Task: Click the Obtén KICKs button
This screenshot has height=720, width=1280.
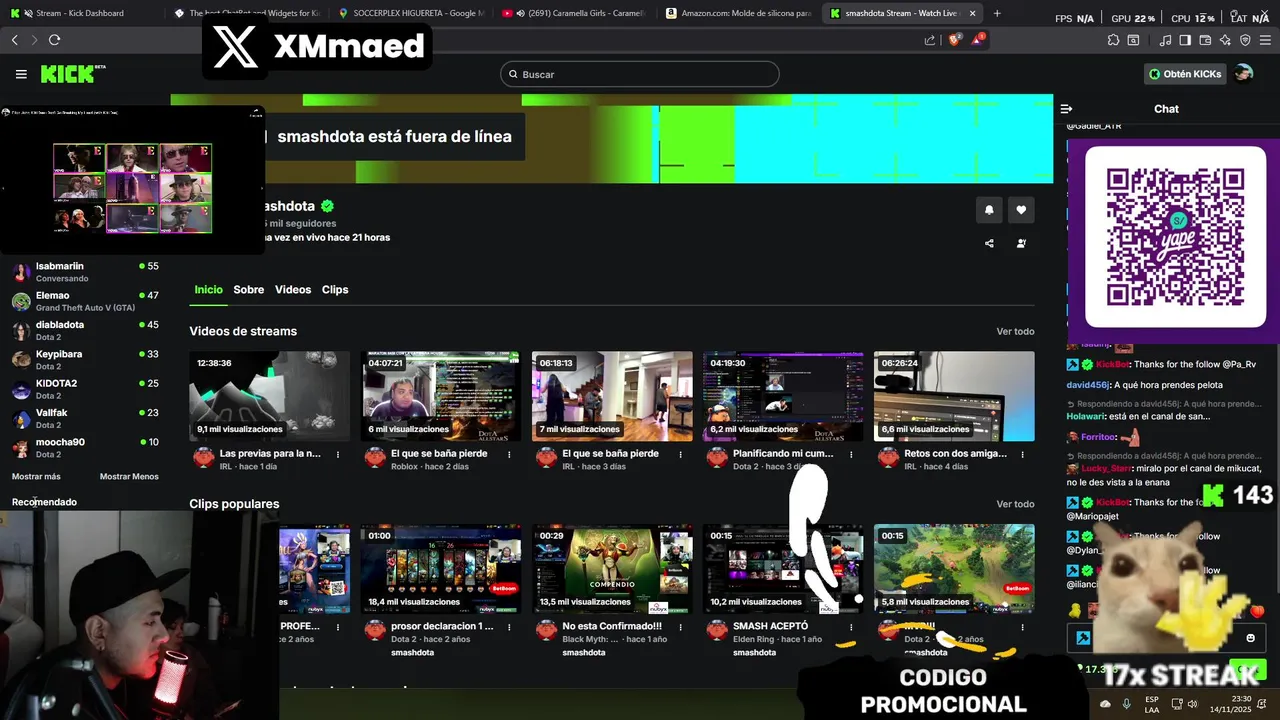Action: click(x=1185, y=74)
